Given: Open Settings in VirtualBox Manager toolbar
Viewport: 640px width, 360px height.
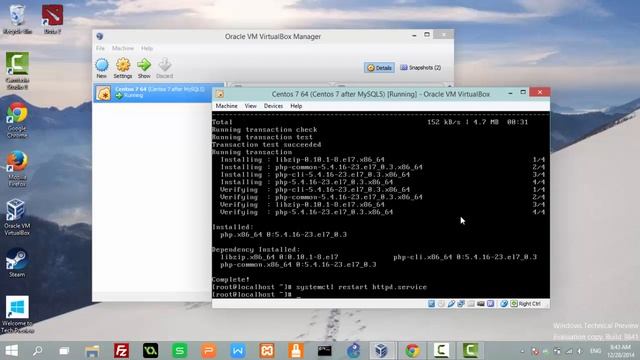Looking at the screenshot, I should 123,68.
